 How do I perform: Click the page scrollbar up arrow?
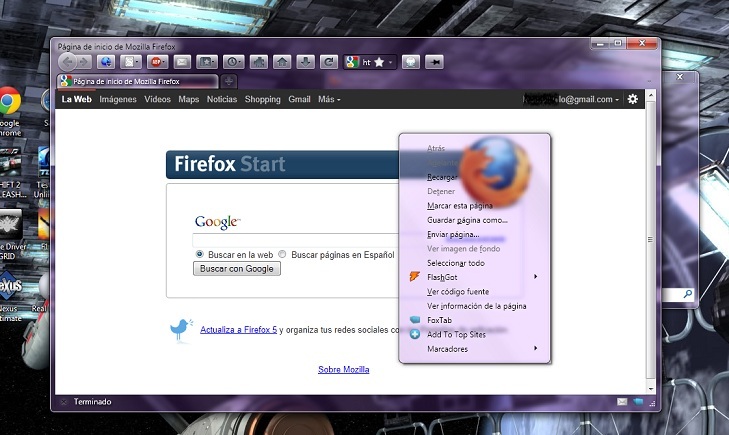coord(651,96)
